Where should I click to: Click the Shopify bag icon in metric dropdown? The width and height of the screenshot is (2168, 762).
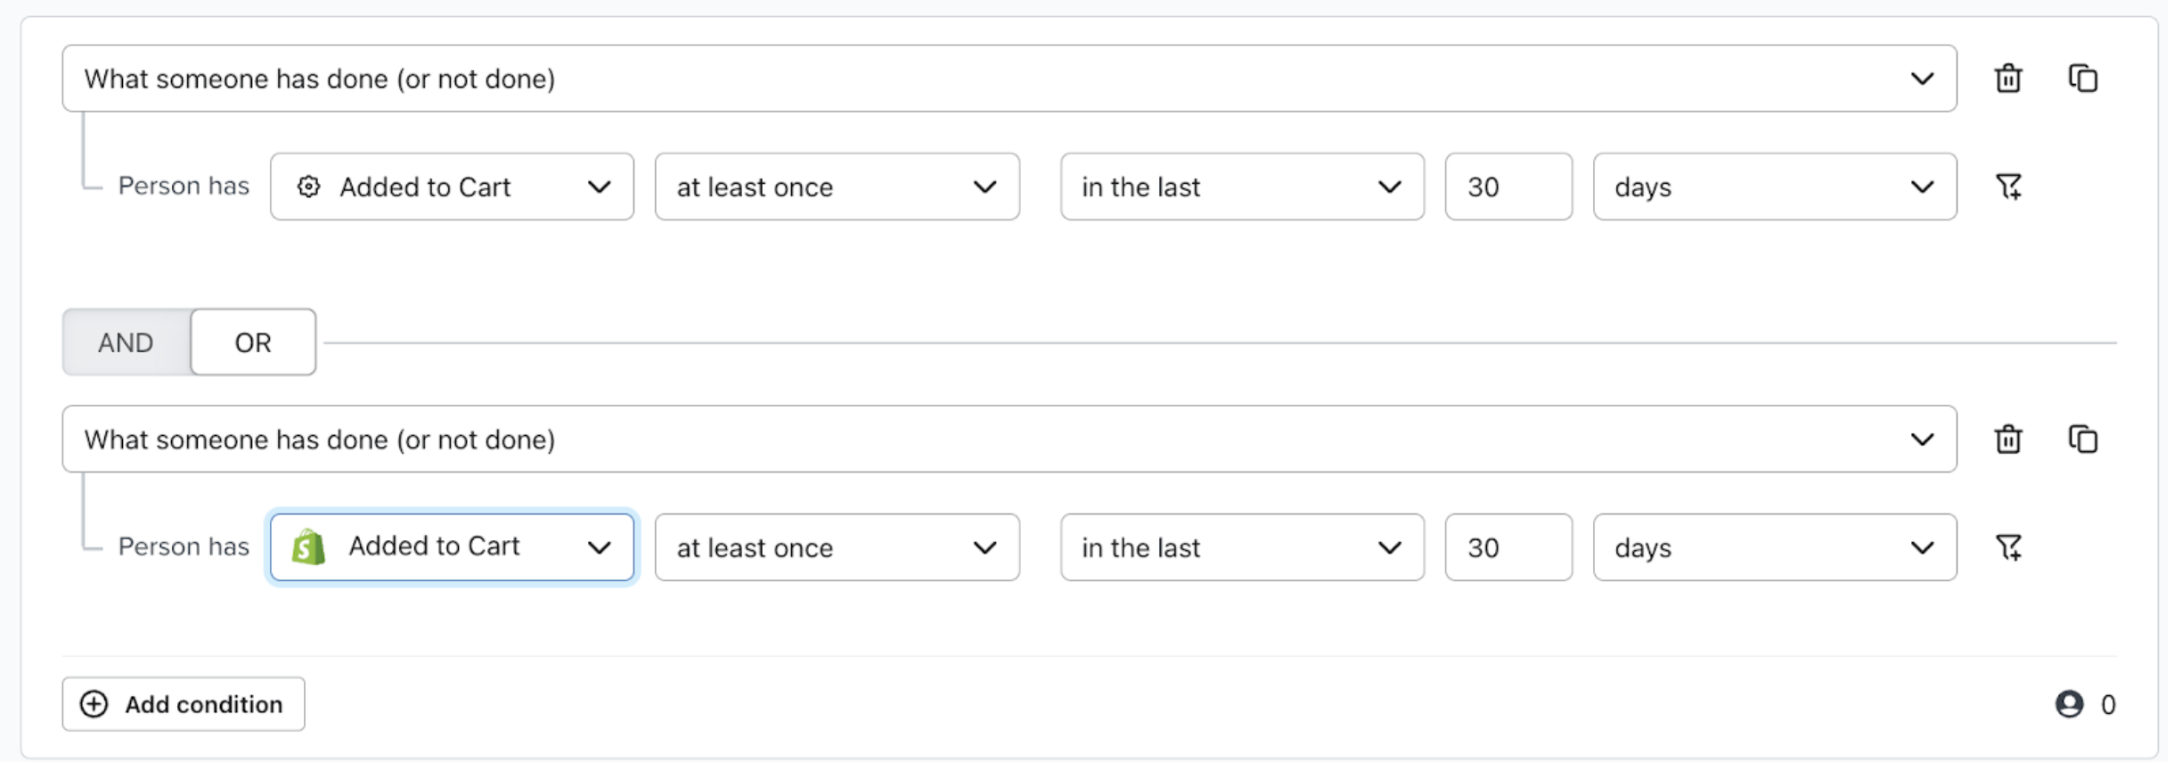coord(308,547)
